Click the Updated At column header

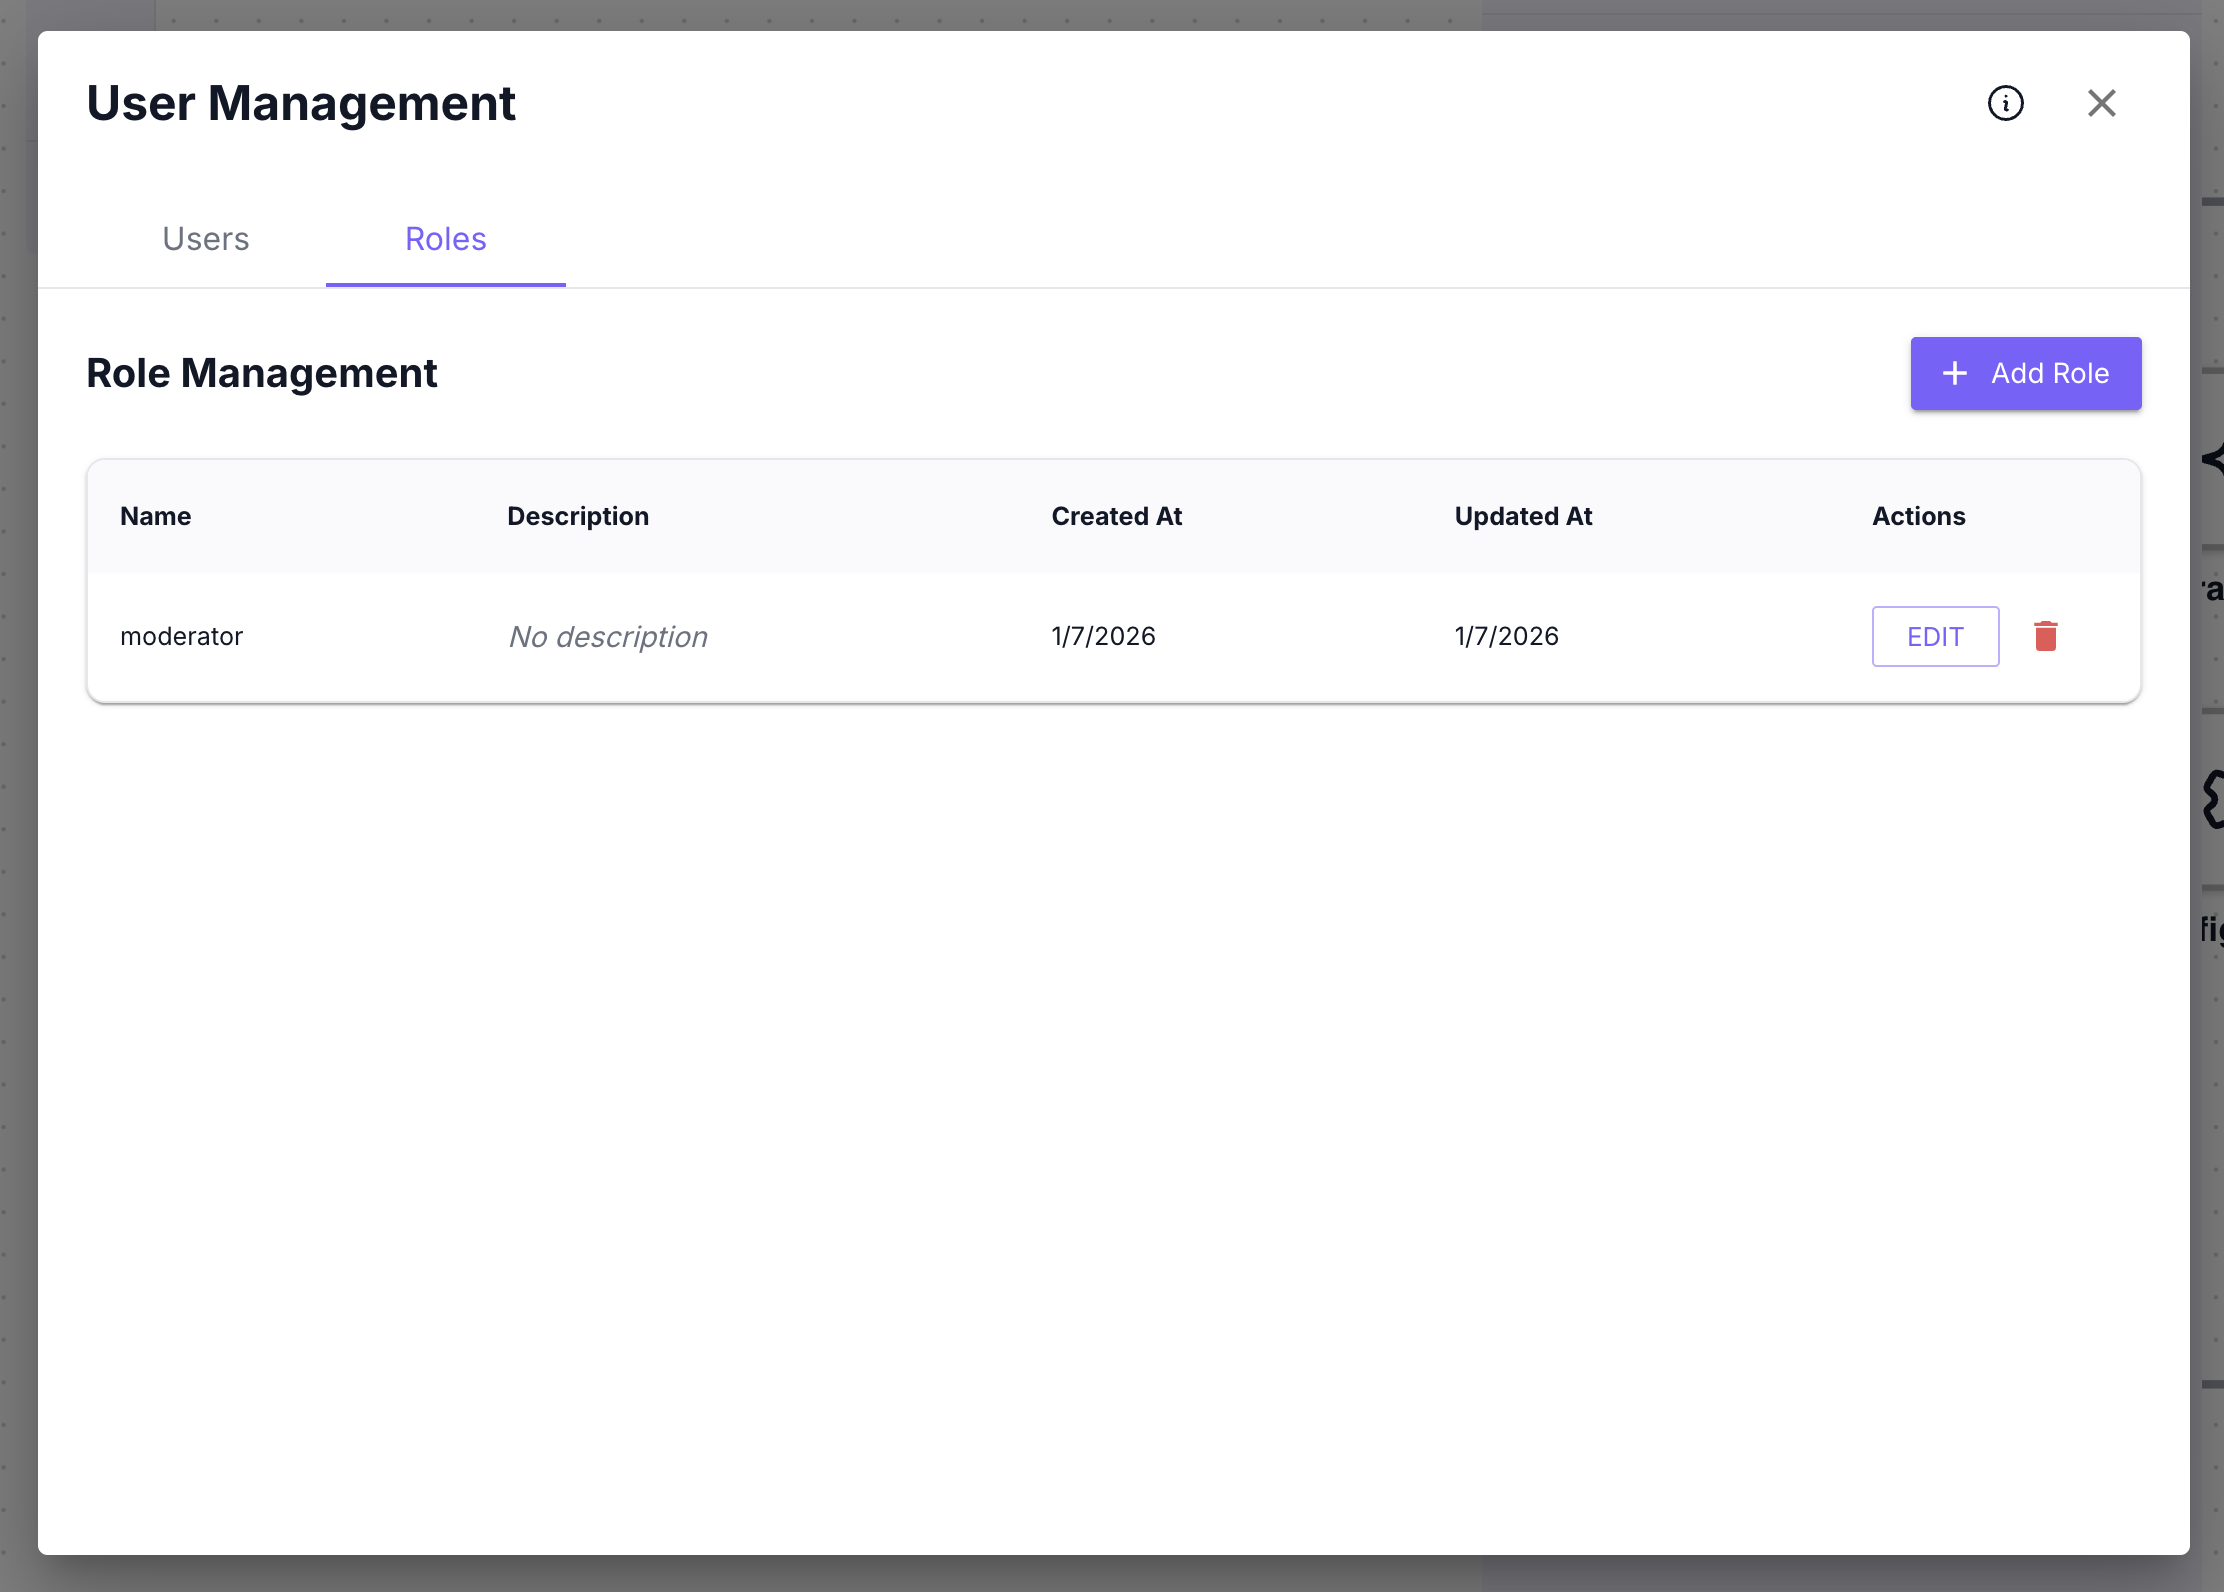point(1522,516)
